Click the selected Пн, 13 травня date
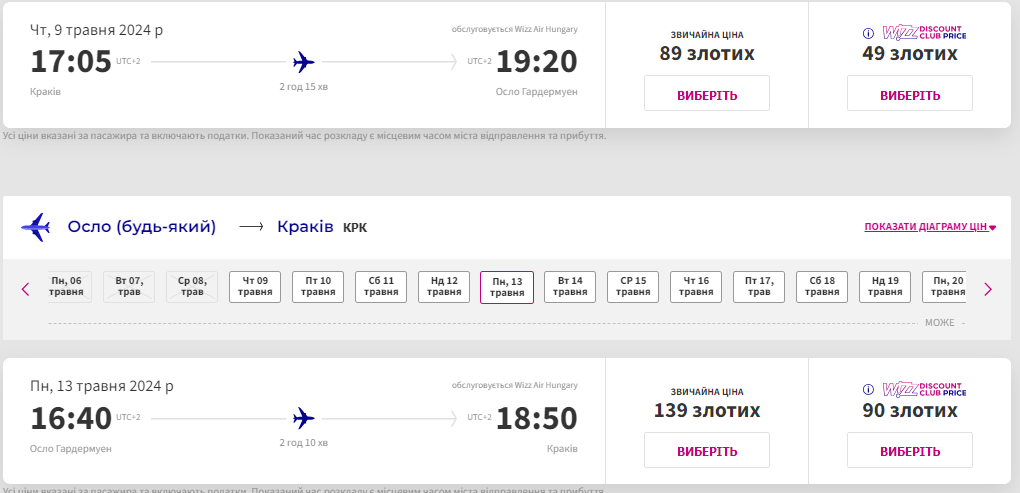Image resolution: width=1020 pixels, height=493 pixels. 507,287
